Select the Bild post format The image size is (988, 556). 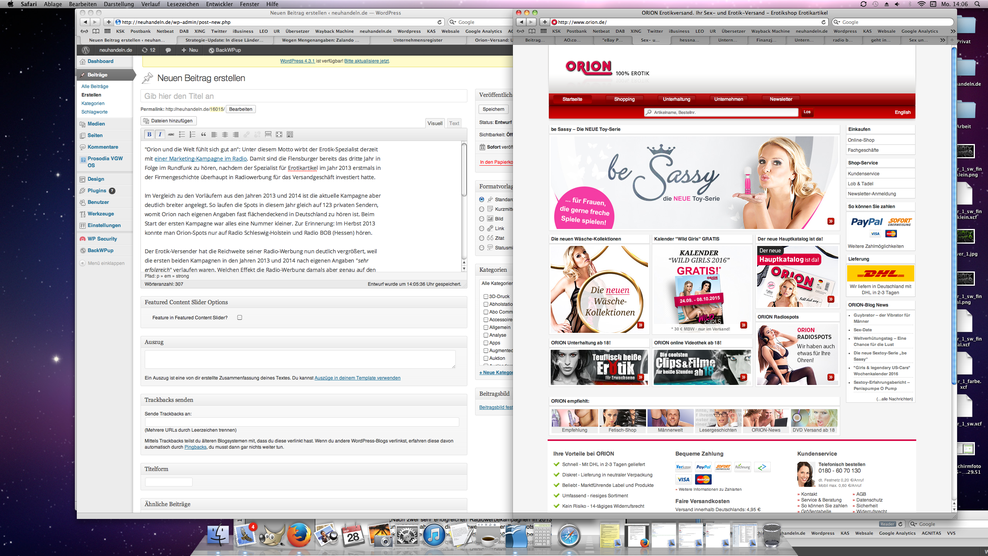click(482, 219)
